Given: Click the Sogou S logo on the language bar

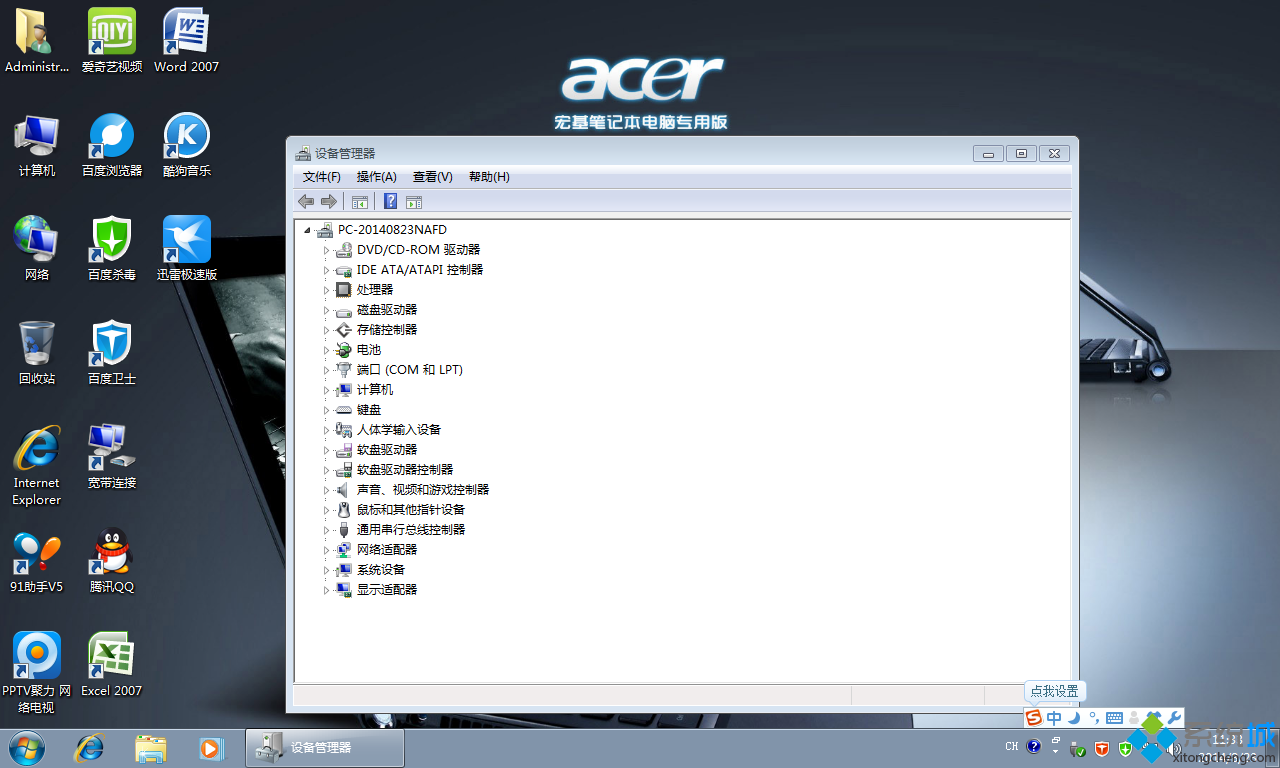Looking at the screenshot, I should coord(1033,717).
